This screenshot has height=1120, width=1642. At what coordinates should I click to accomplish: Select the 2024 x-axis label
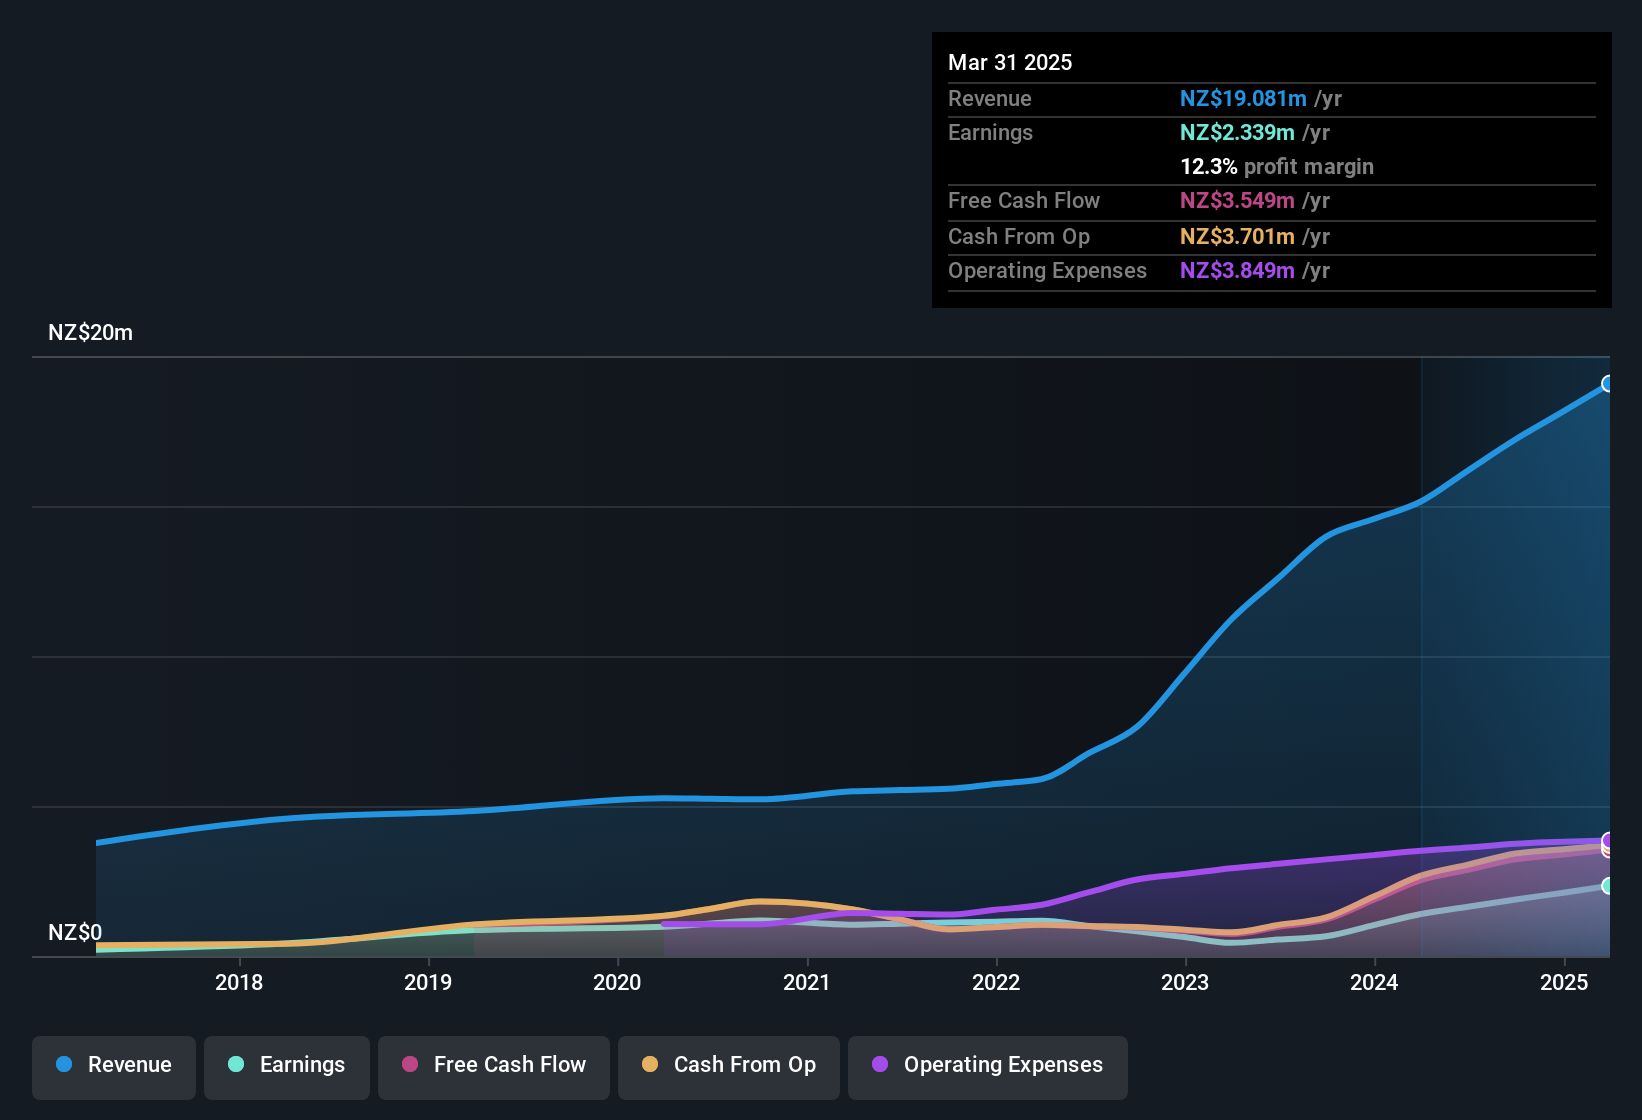click(1374, 983)
